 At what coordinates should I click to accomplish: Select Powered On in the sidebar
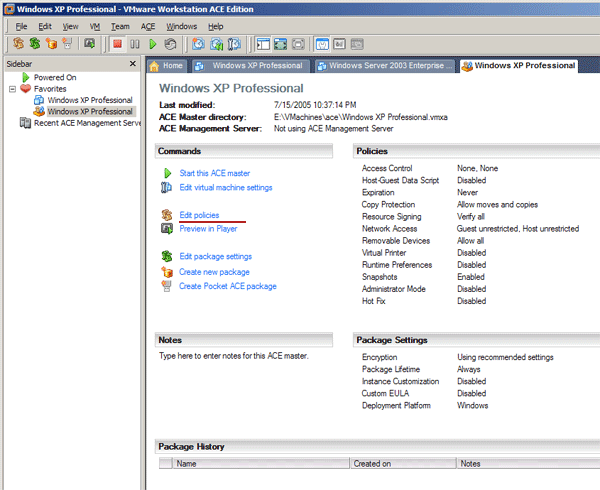55,77
